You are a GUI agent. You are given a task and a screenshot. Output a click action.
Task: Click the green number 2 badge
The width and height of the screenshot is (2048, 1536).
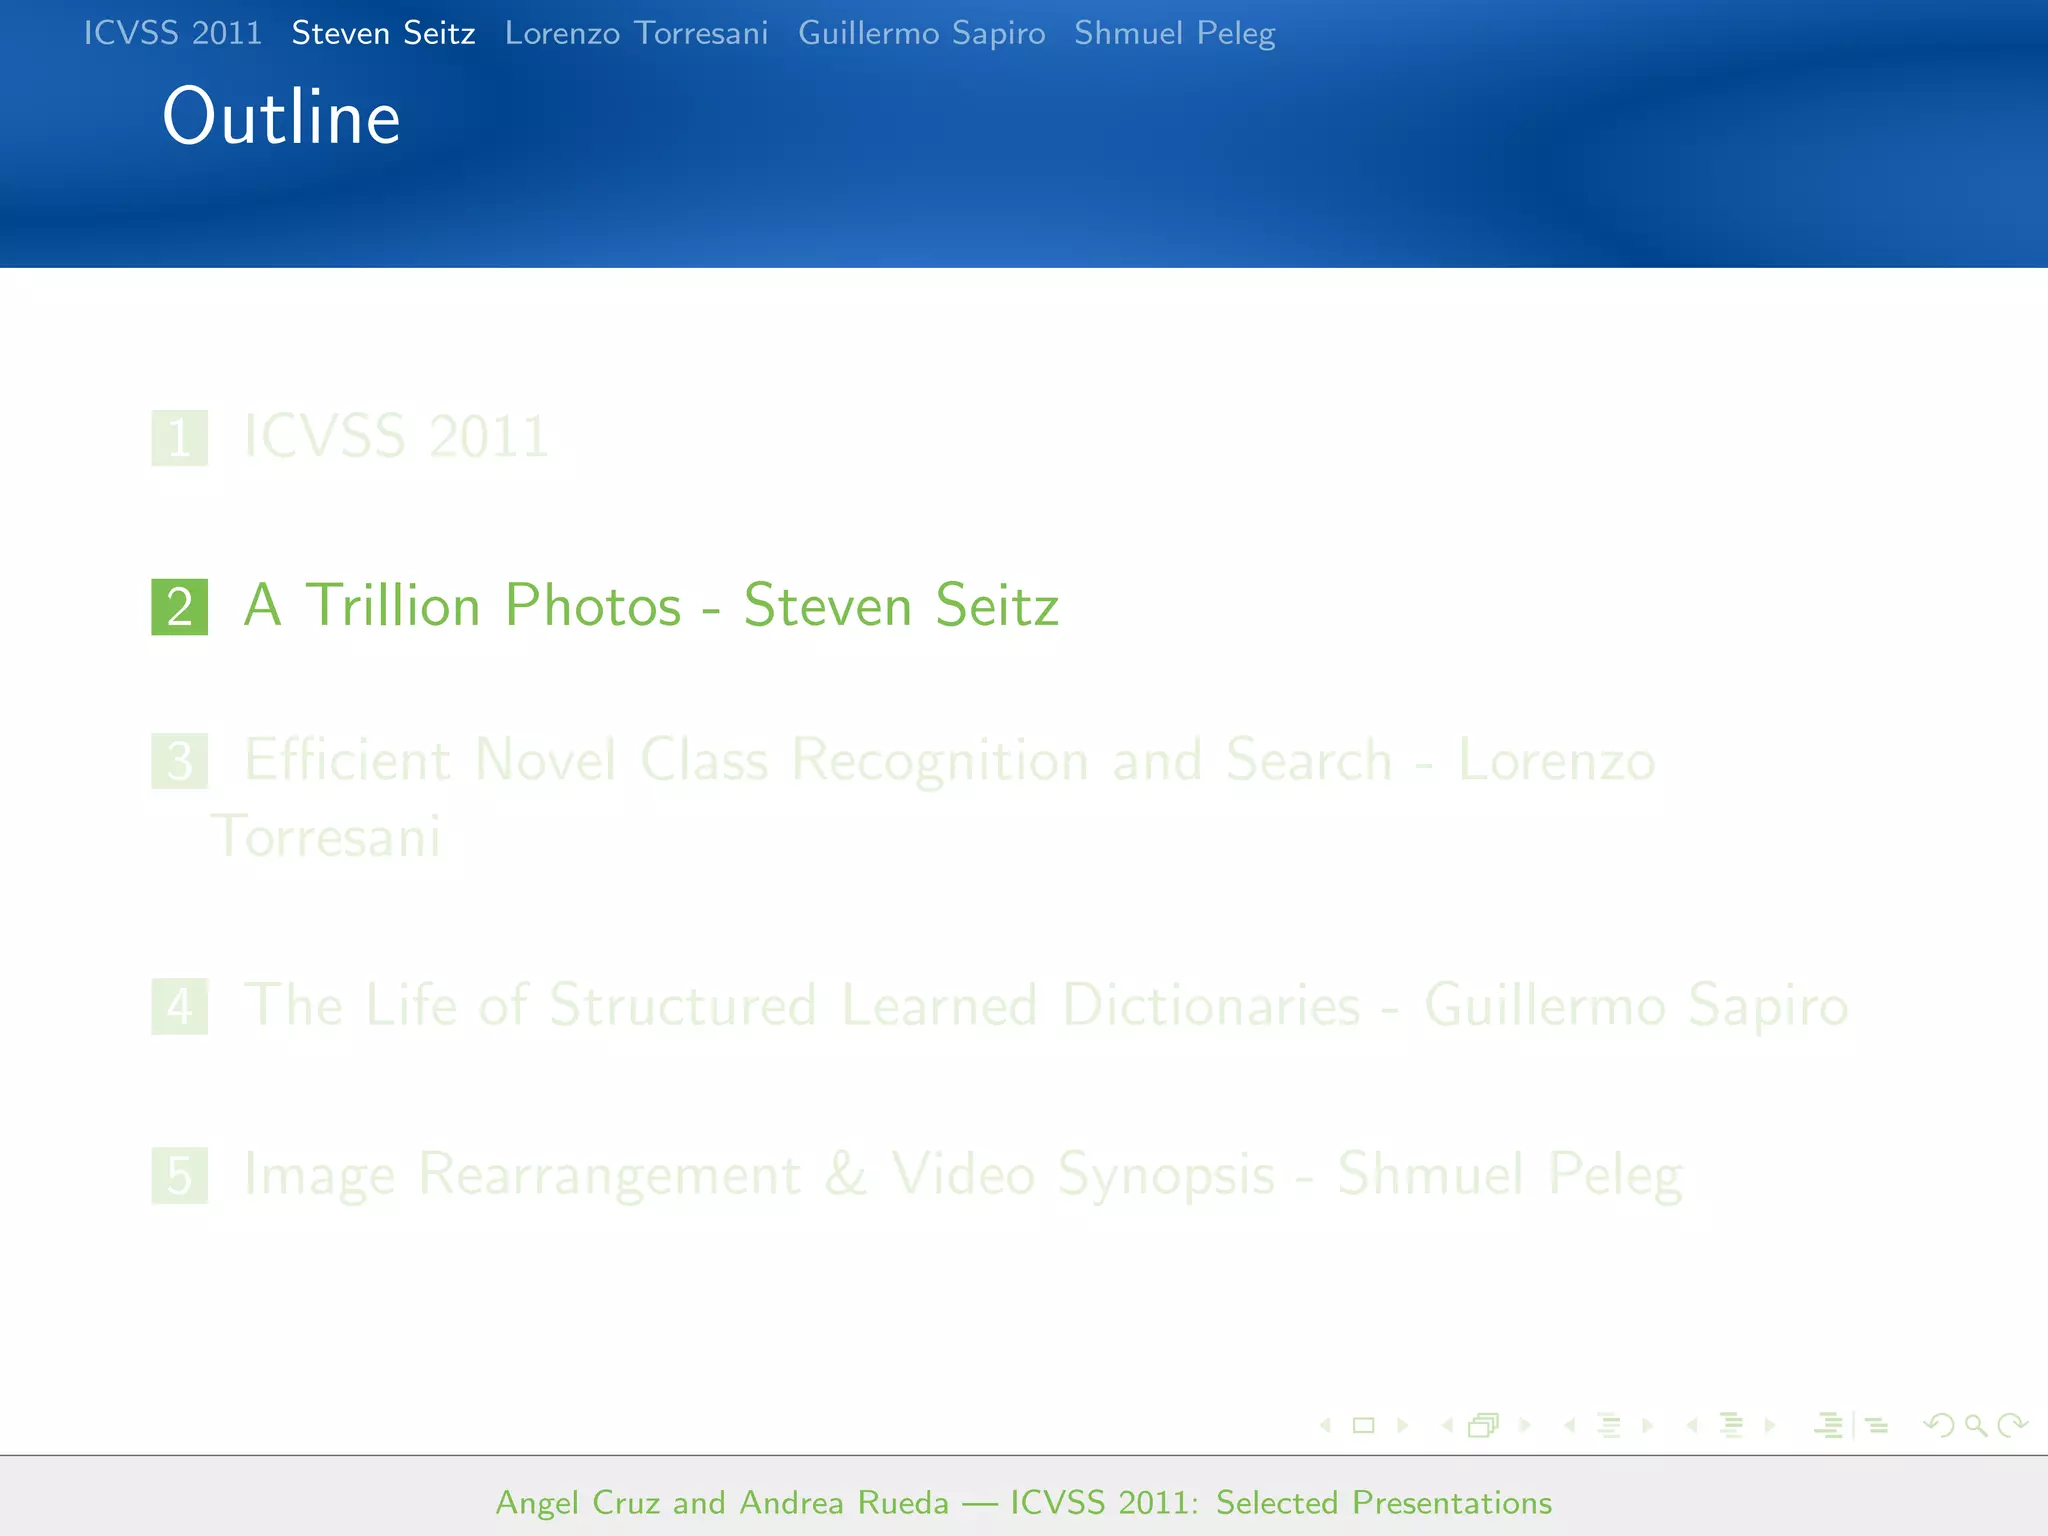(x=180, y=607)
